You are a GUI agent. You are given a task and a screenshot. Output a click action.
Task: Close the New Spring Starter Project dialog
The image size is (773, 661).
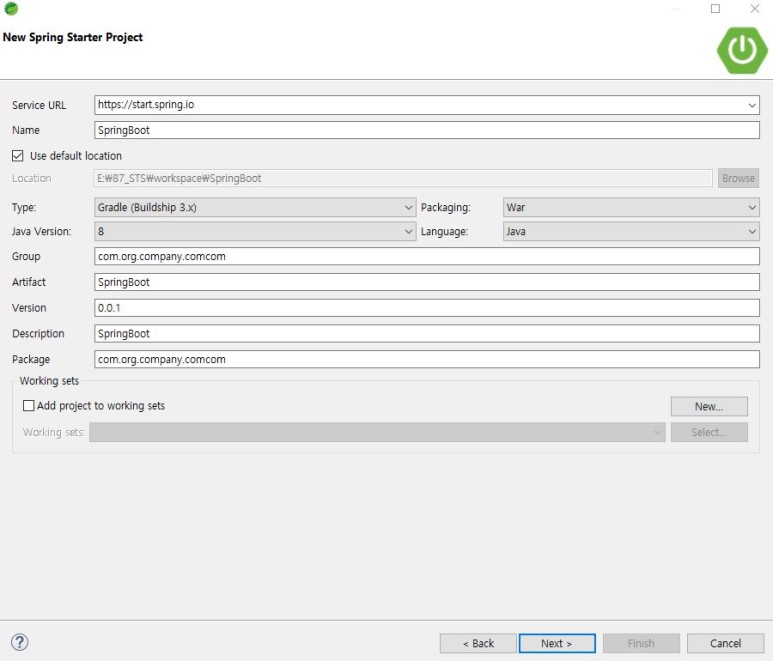pyautogui.click(x=754, y=8)
